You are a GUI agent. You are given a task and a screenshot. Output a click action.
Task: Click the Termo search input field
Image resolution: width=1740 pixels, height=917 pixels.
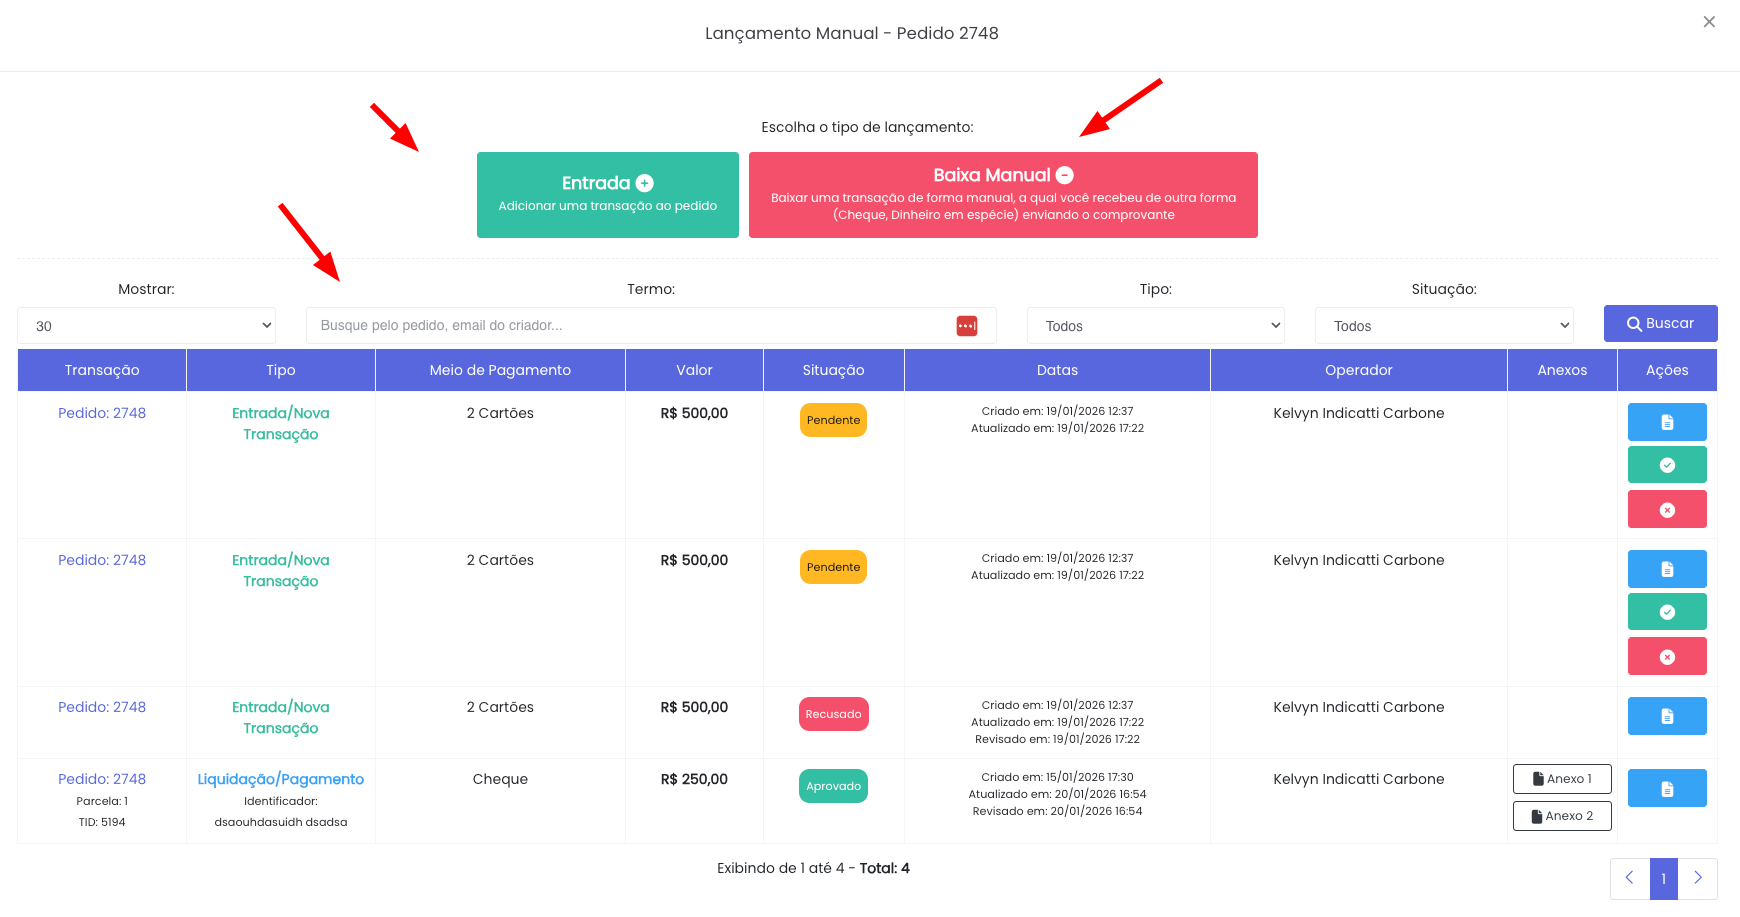pos(630,326)
